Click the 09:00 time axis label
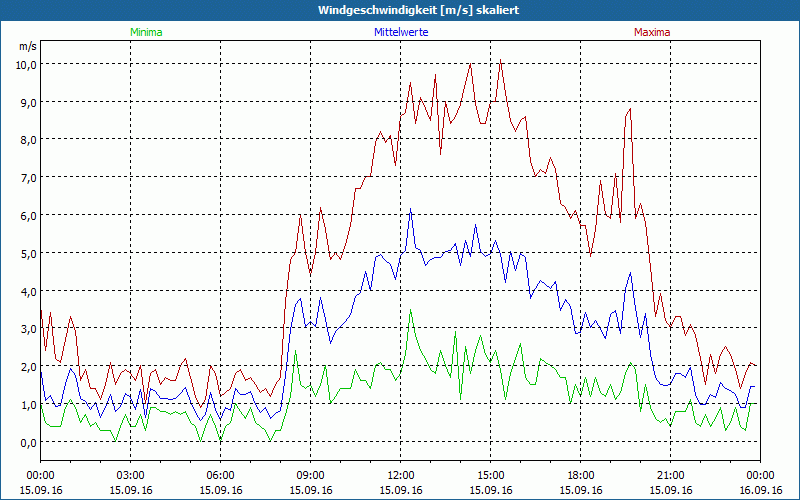Image resolution: width=800 pixels, height=500 pixels. coord(310,476)
